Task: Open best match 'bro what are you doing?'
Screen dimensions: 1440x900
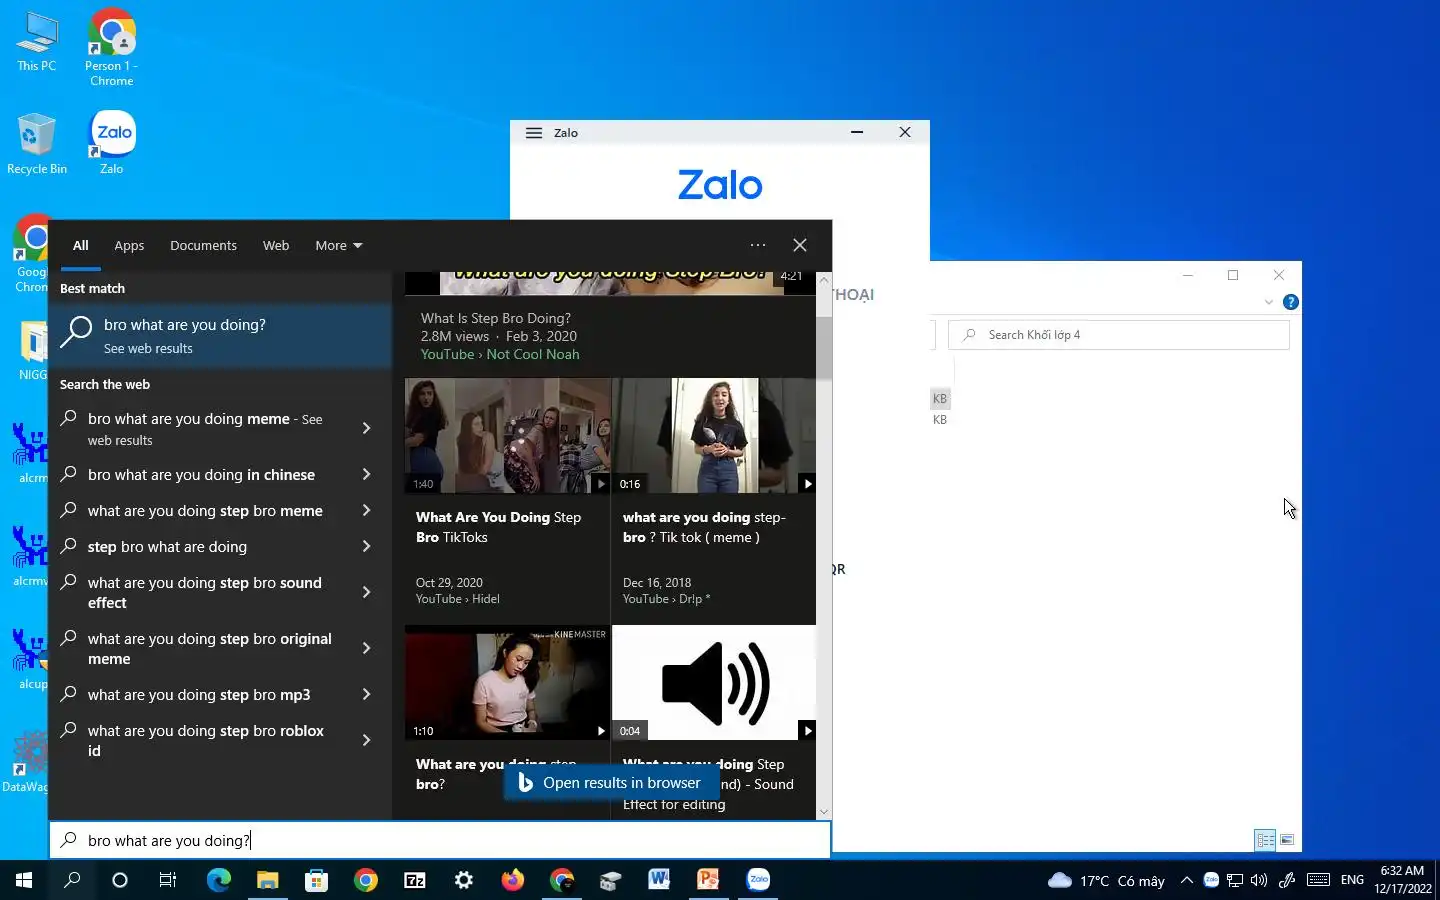Action: pyautogui.click(x=220, y=336)
